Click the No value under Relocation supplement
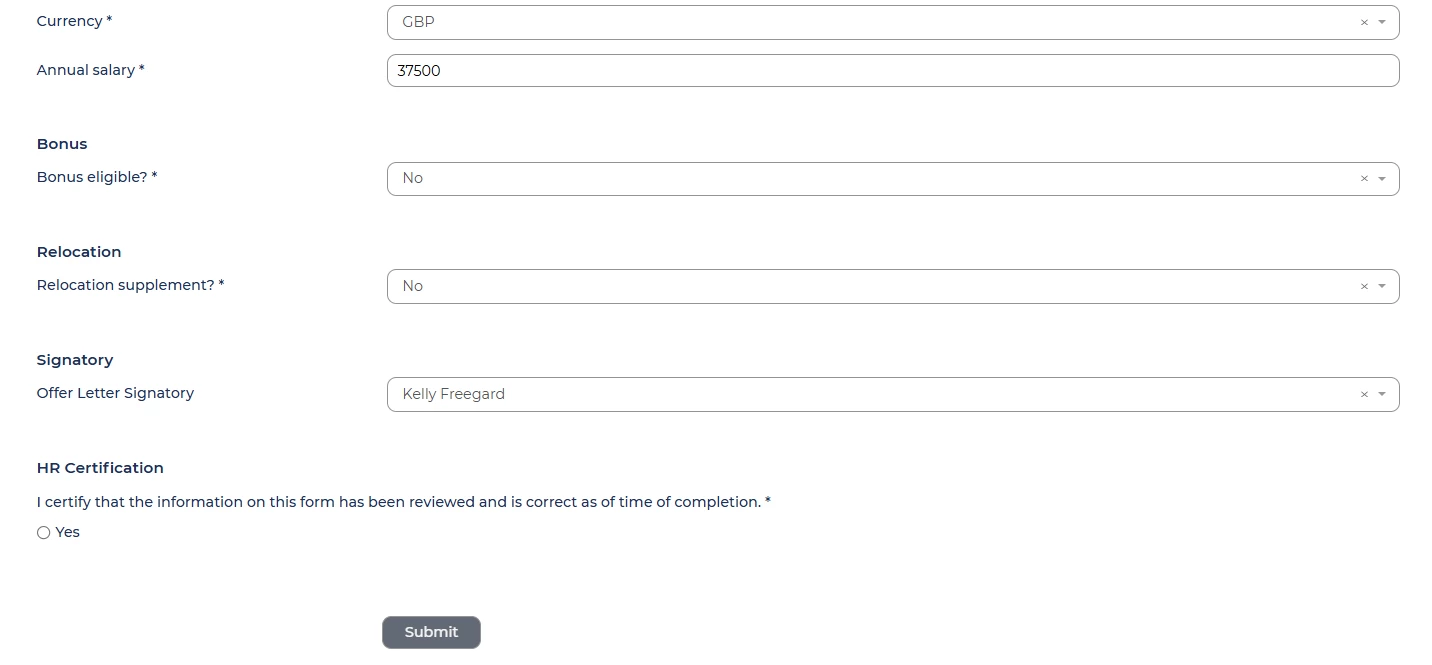The width and height of the screenshot is (1432, 665). [x=412, y=286]
